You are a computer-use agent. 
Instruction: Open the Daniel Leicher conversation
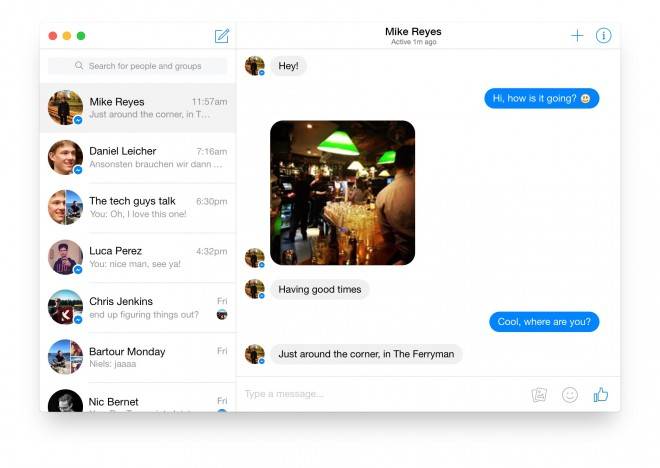tap(138, 158)
